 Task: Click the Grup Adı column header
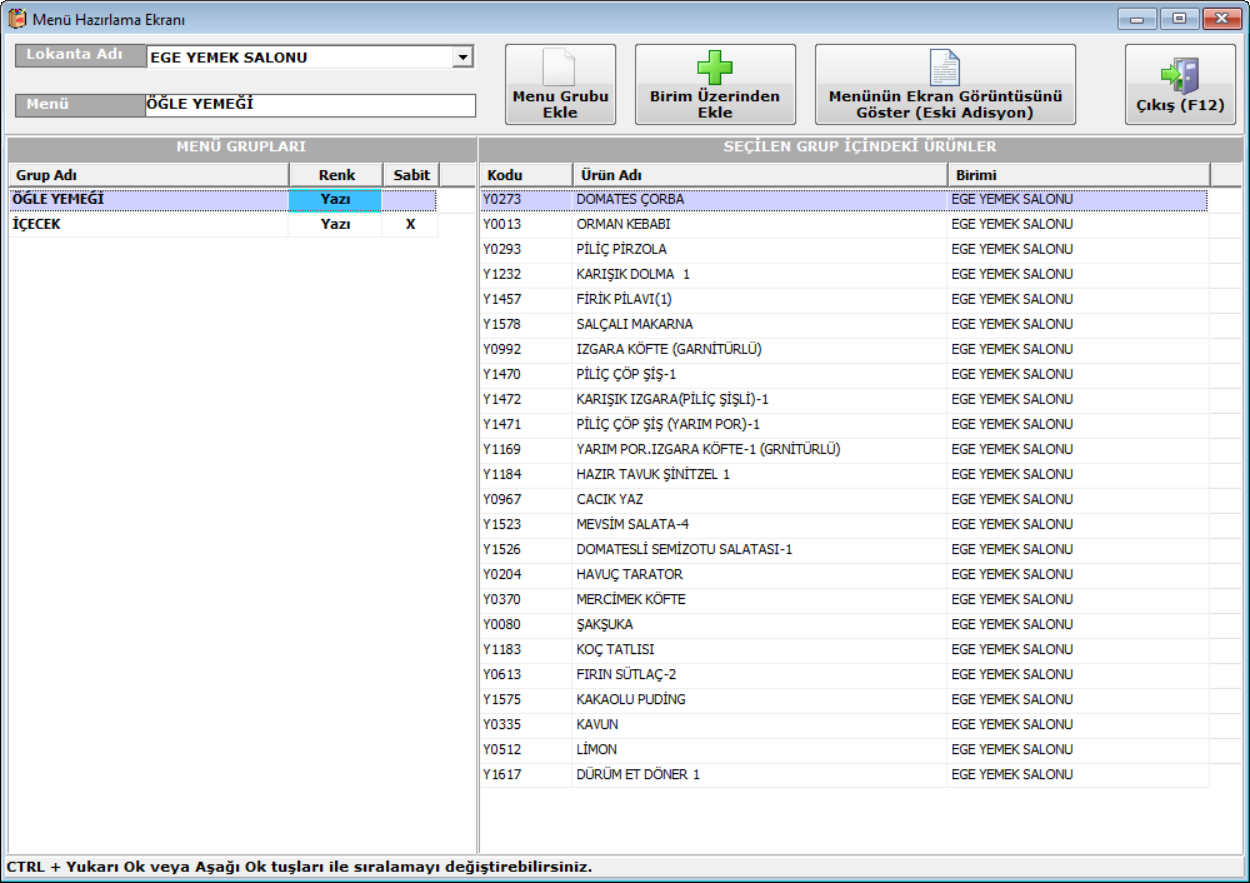click(148, 175)
